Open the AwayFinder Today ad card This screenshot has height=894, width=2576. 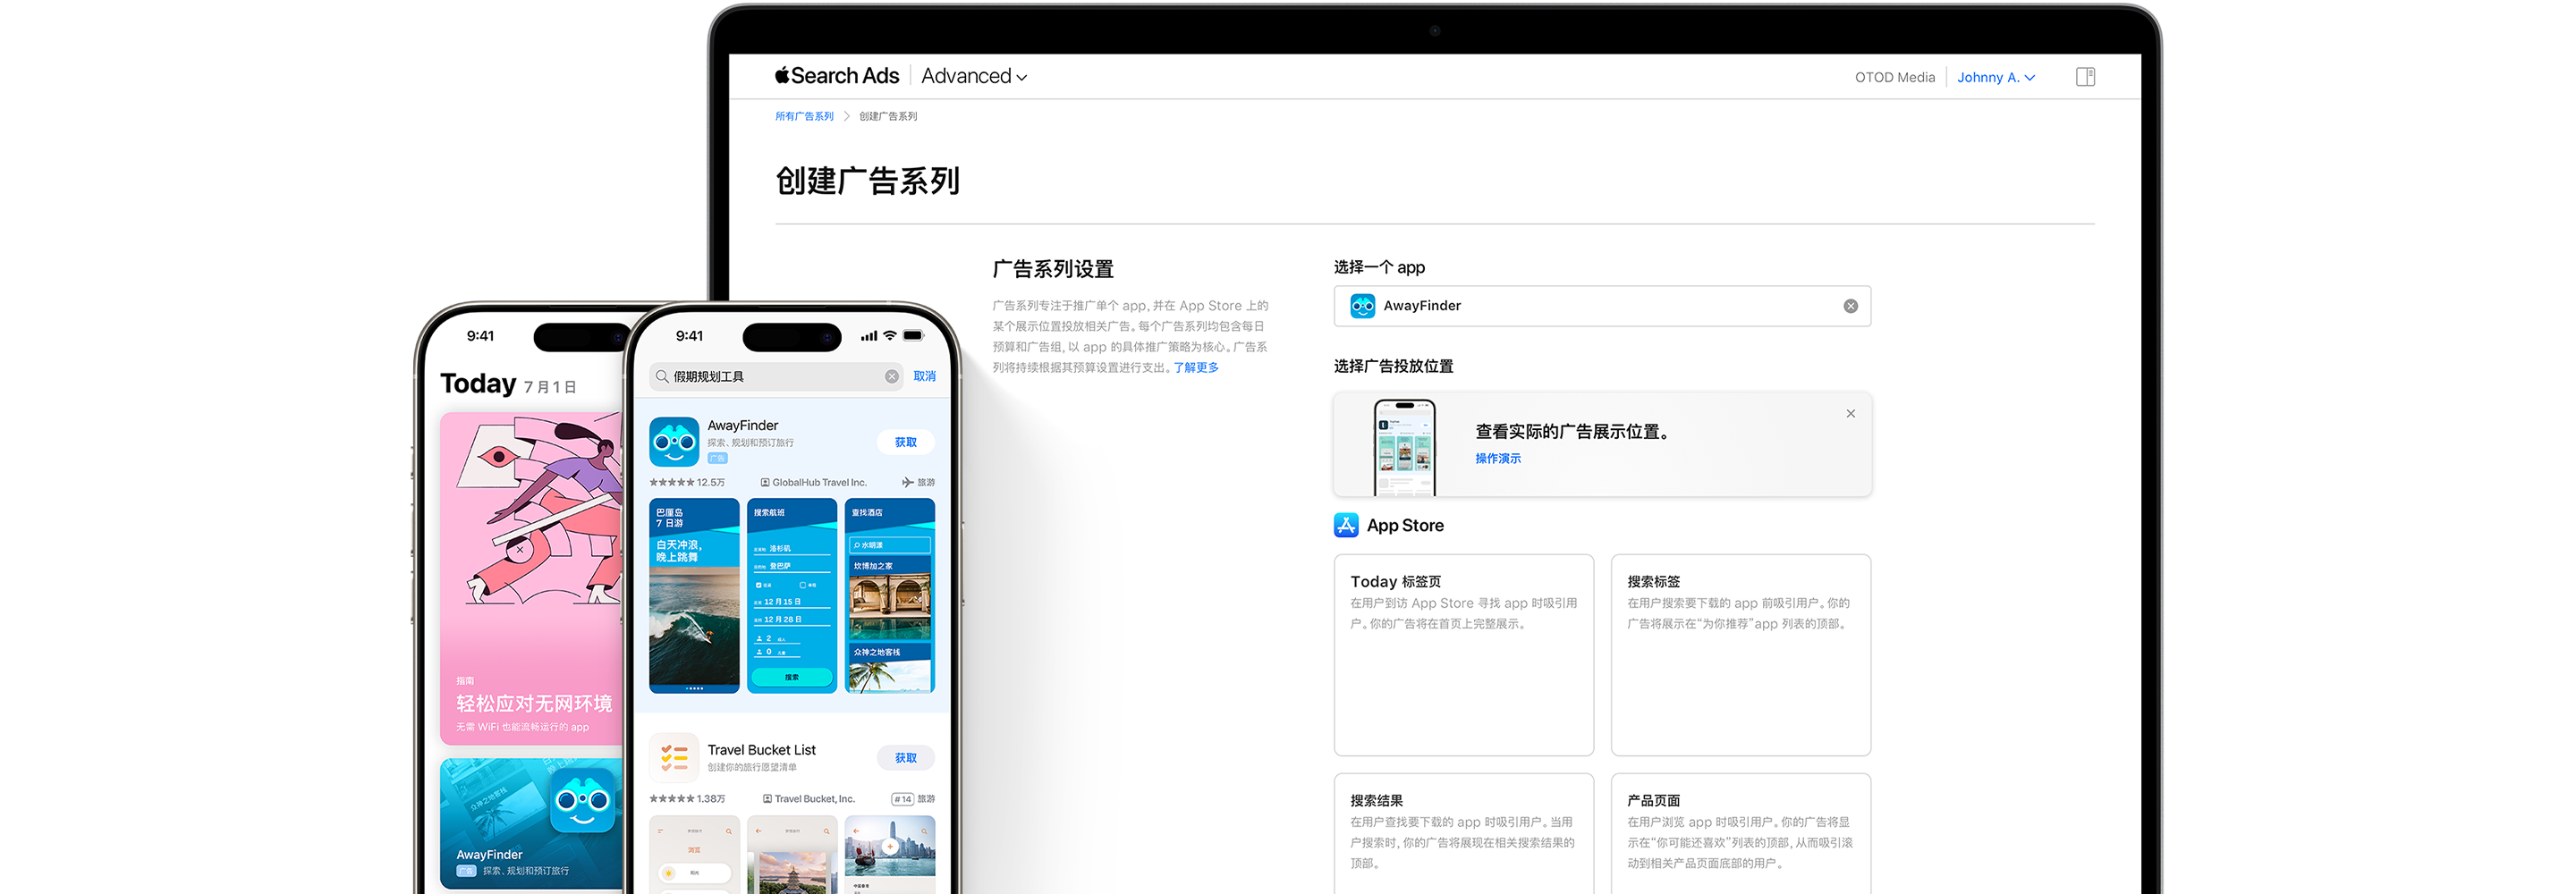(x=531, y=824)
